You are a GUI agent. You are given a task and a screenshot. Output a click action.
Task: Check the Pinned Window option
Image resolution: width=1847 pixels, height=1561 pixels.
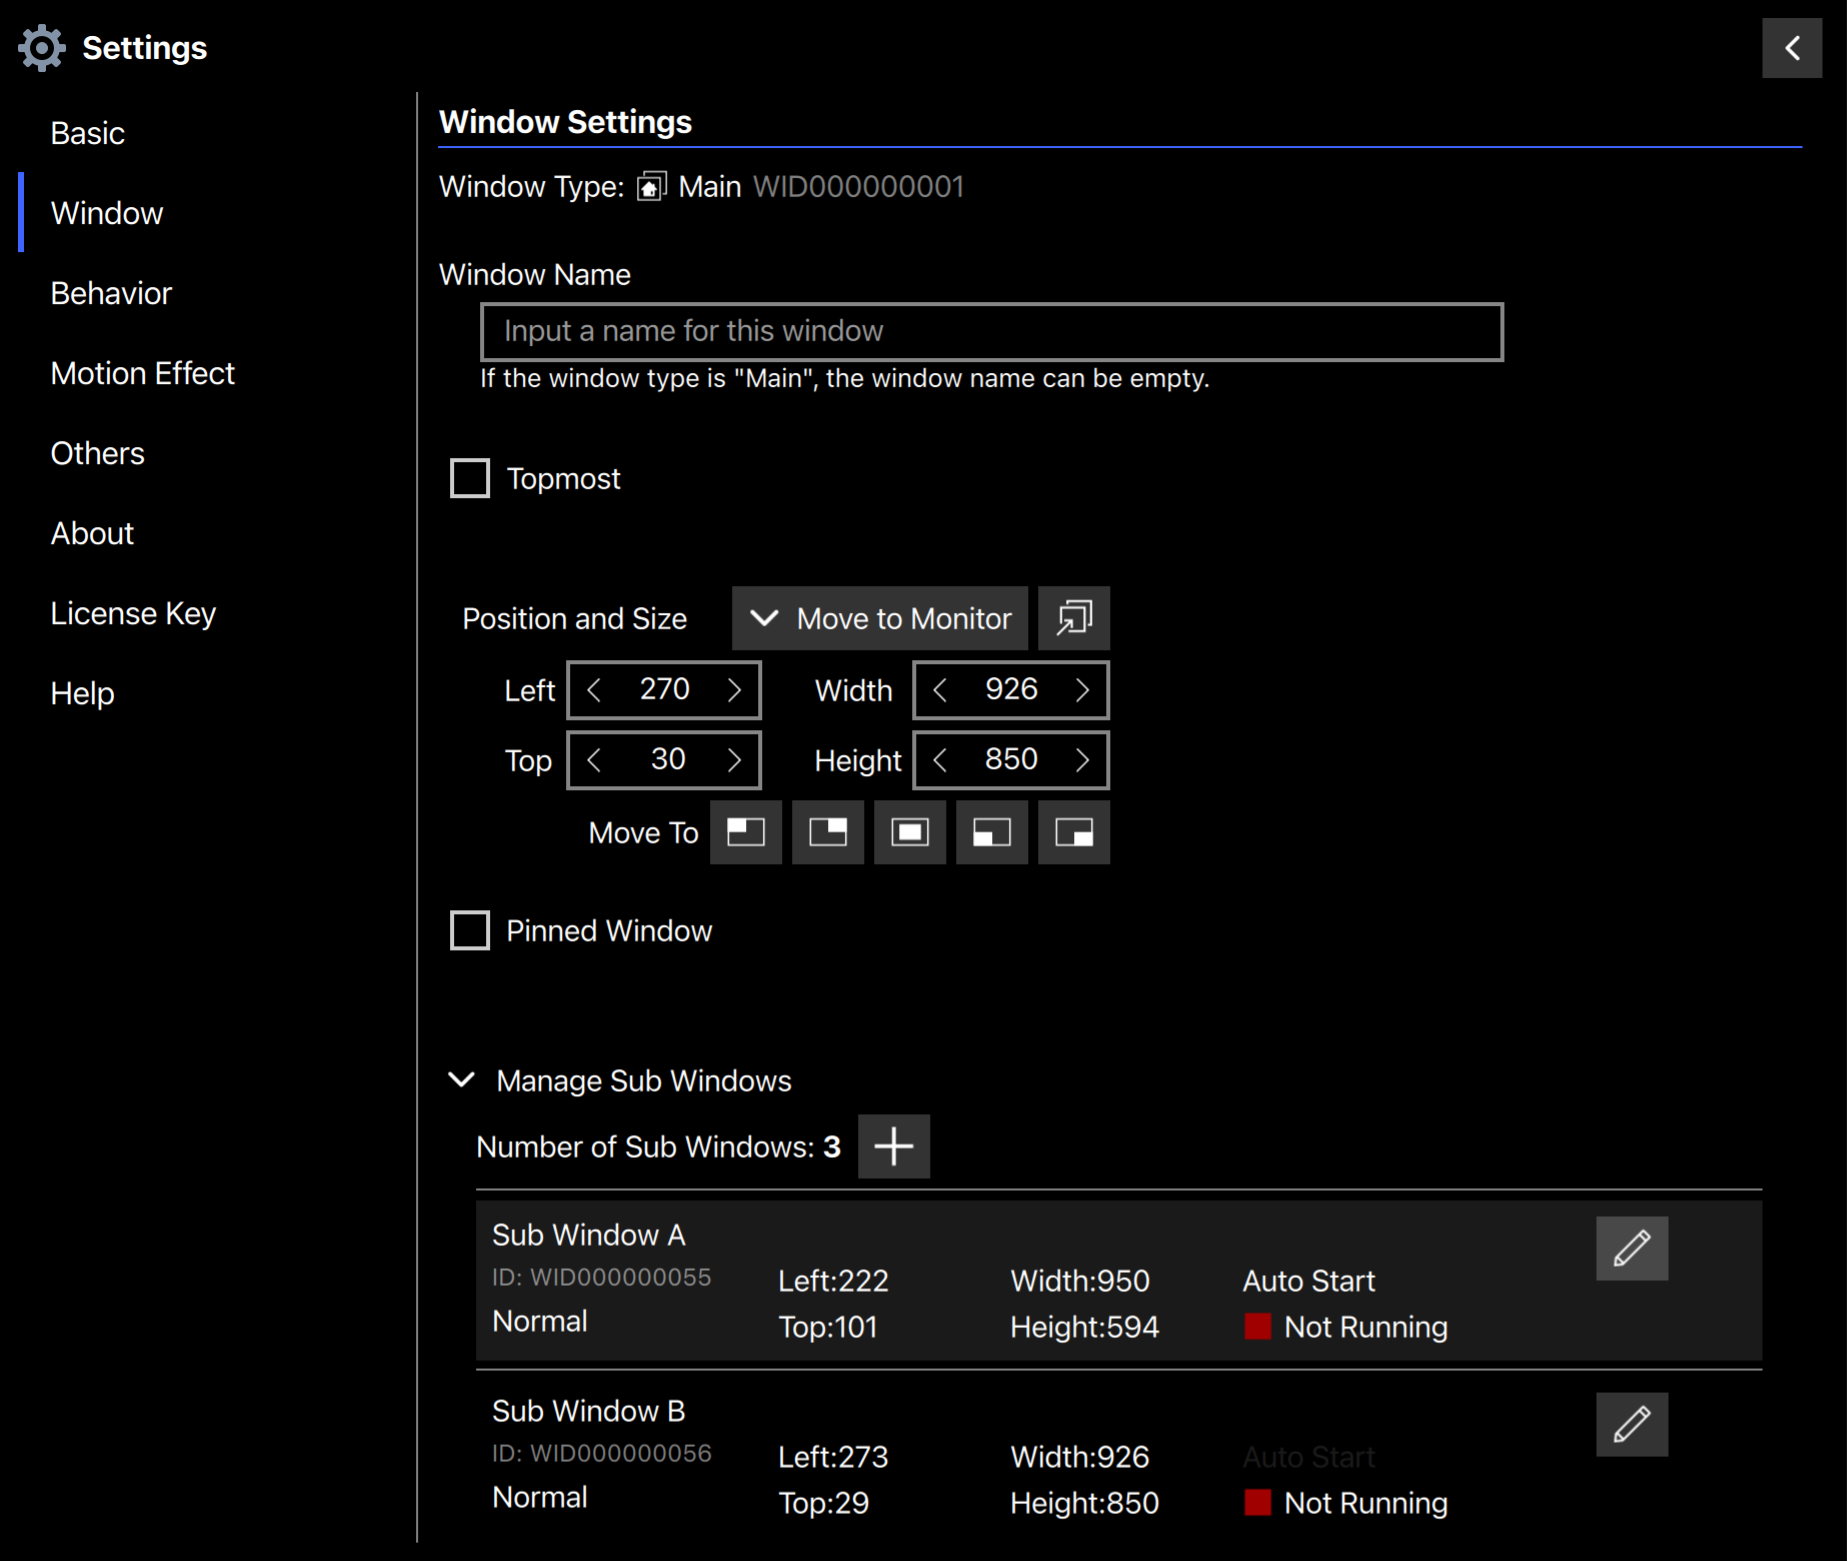coord(470,930)
